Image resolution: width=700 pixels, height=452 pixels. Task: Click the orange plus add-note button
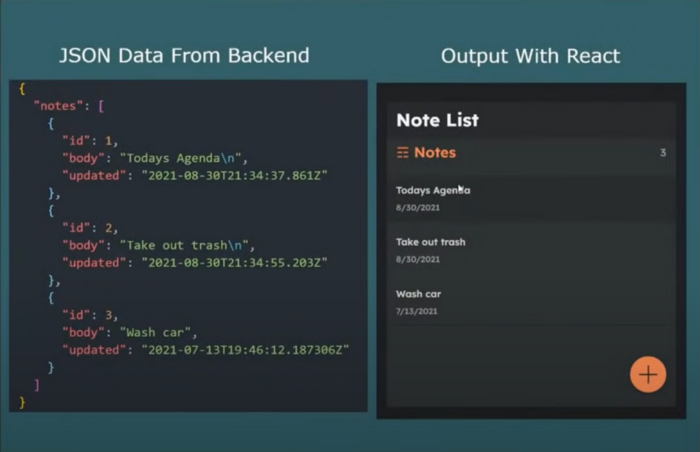648,375
